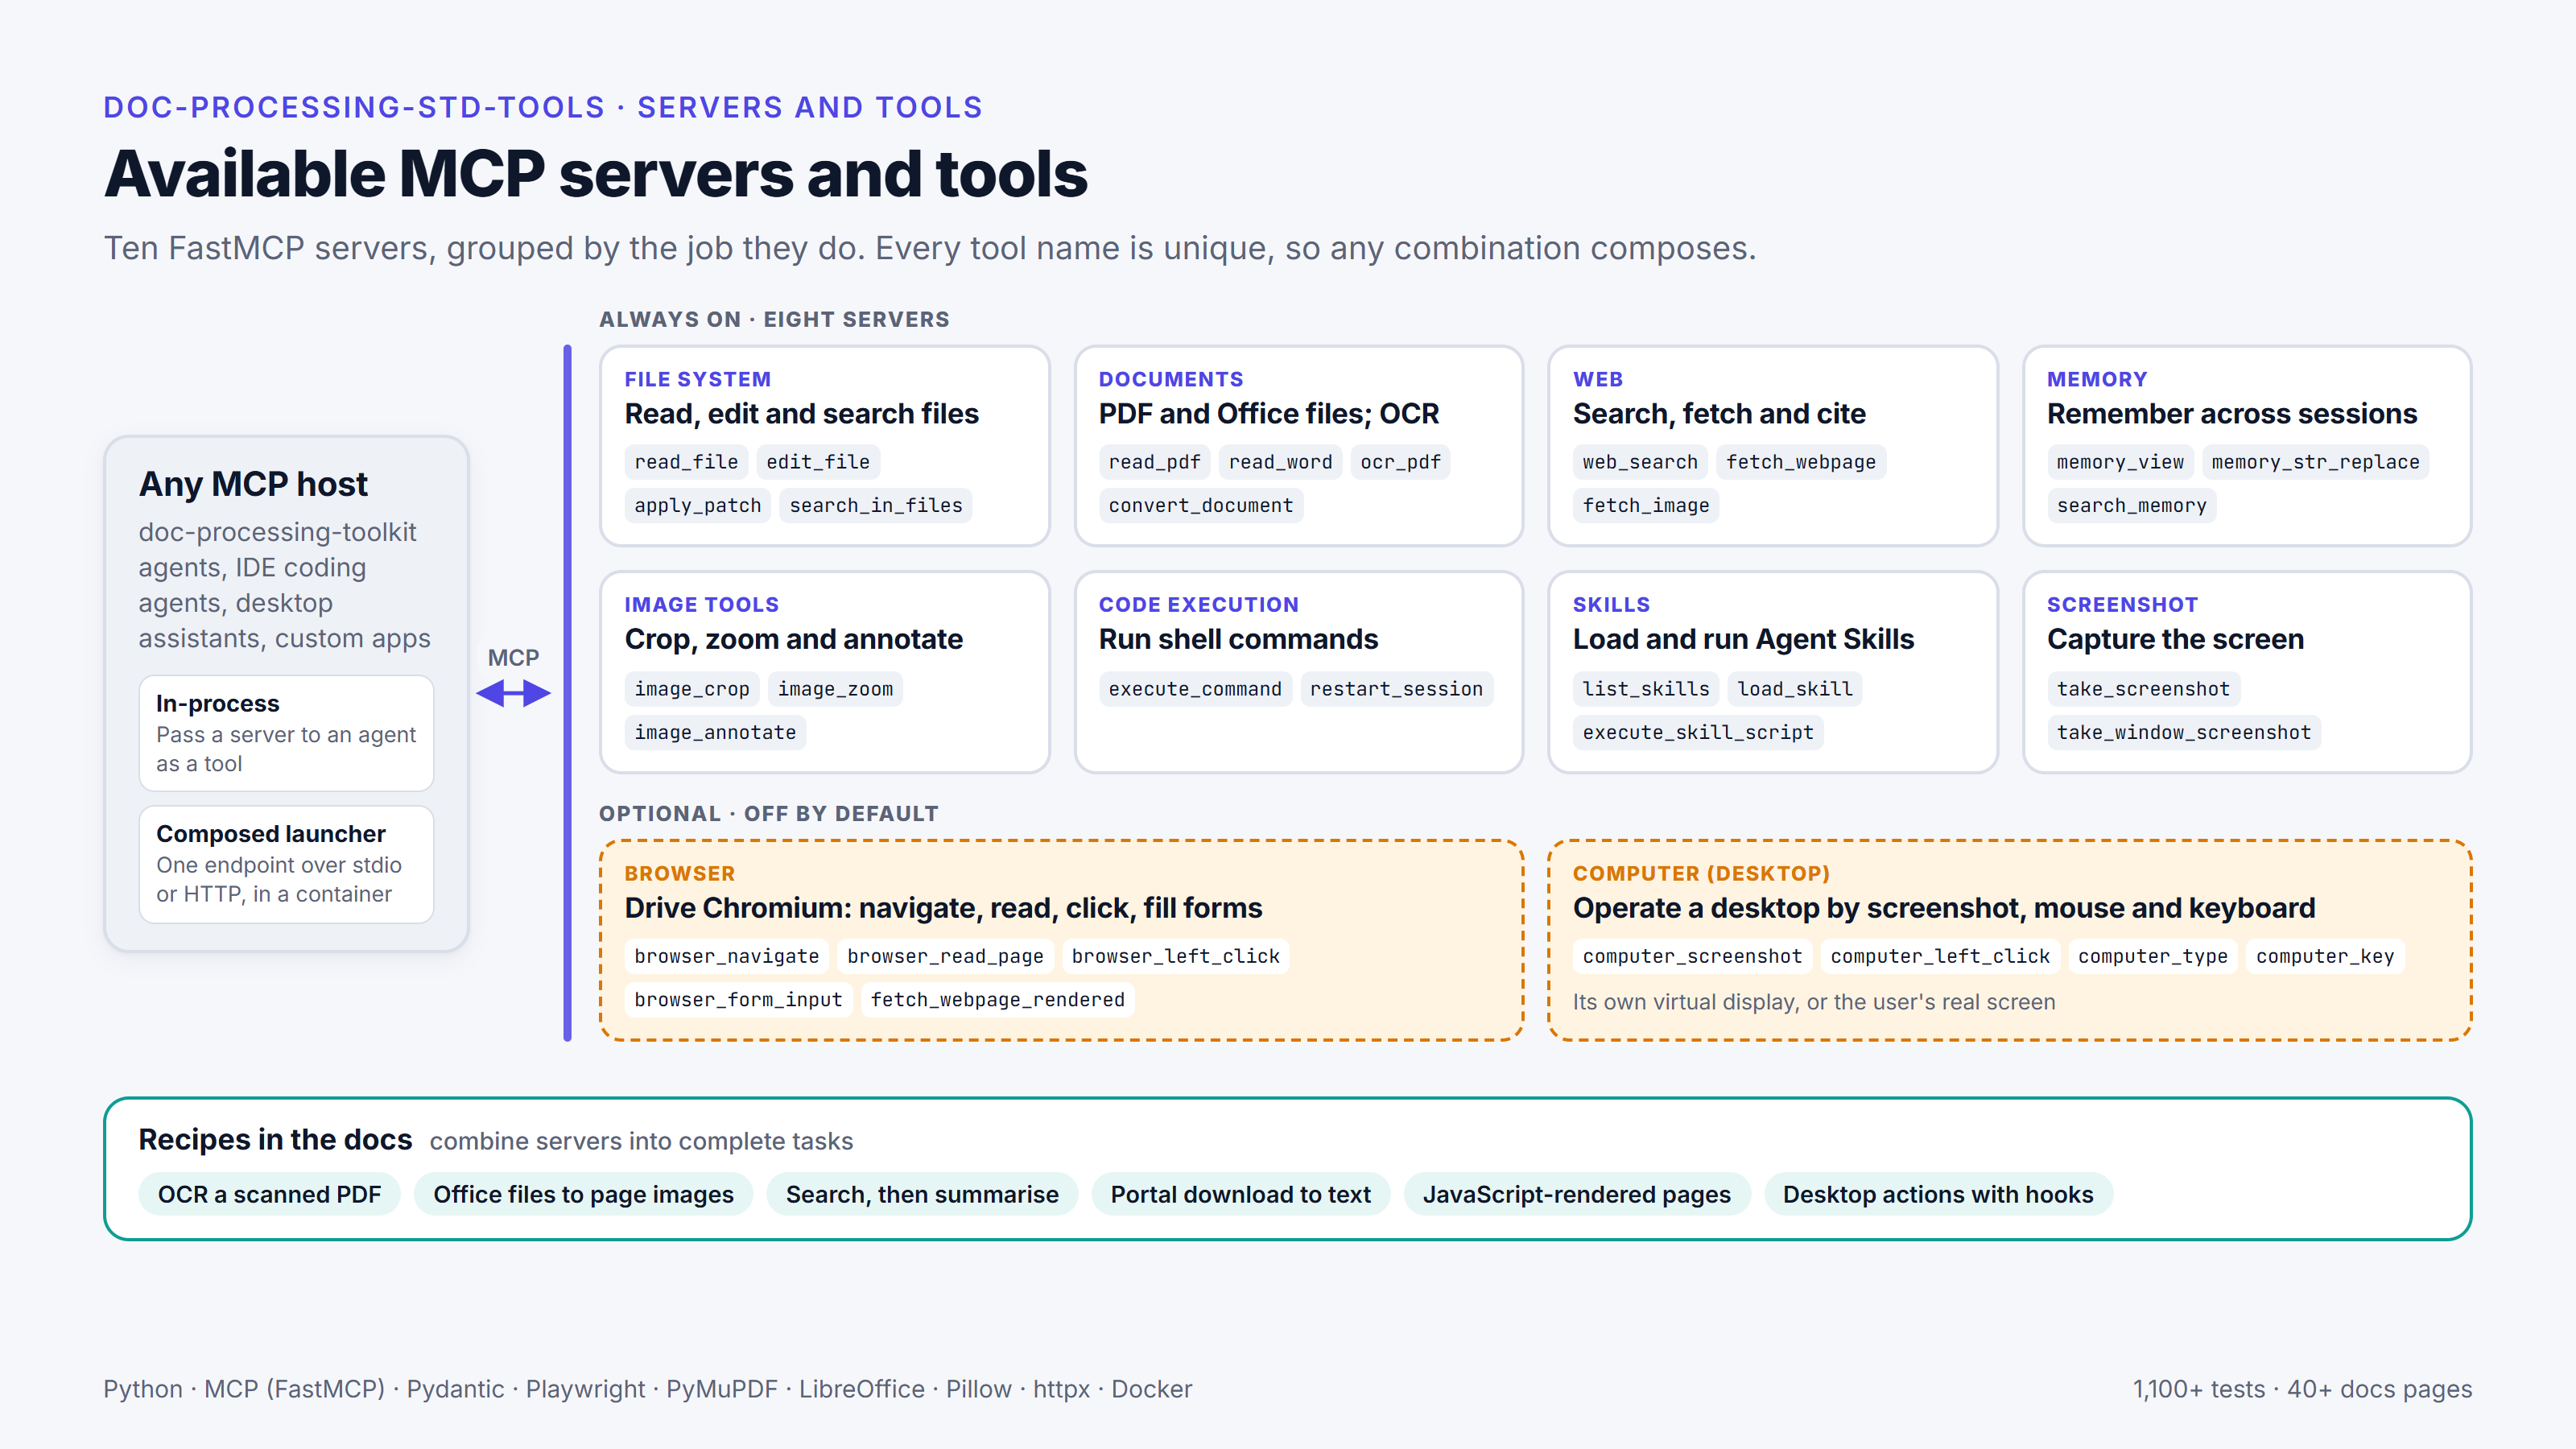Open the 'OCR a scanned PDF' recipe
This screenshot has width=2576, height=1449.
tap(269, 1195)
